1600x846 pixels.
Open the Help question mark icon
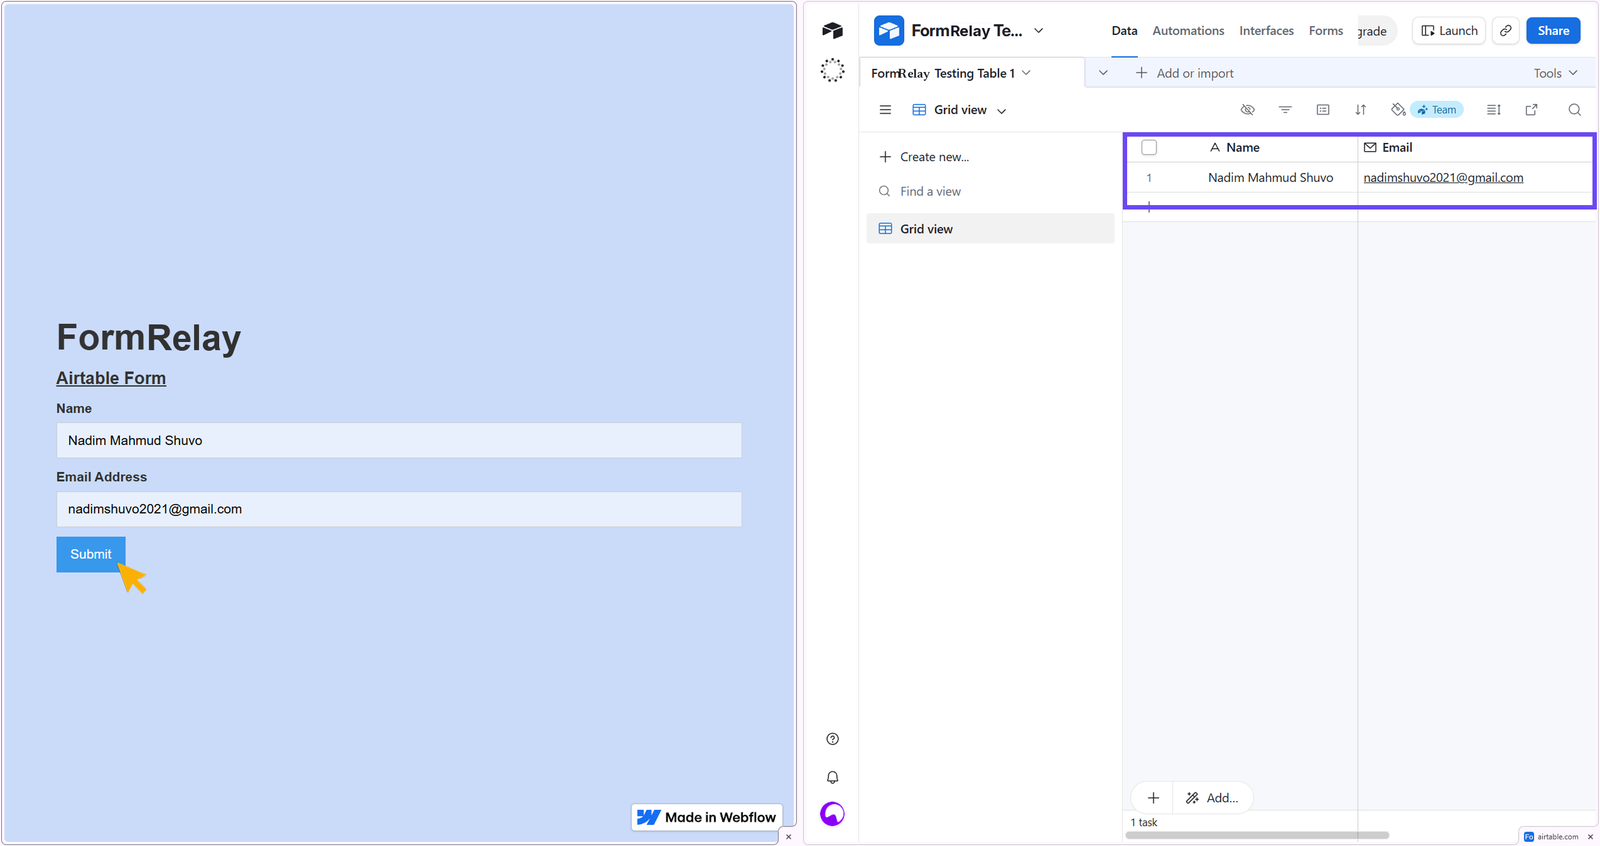(x=833, y=739)
